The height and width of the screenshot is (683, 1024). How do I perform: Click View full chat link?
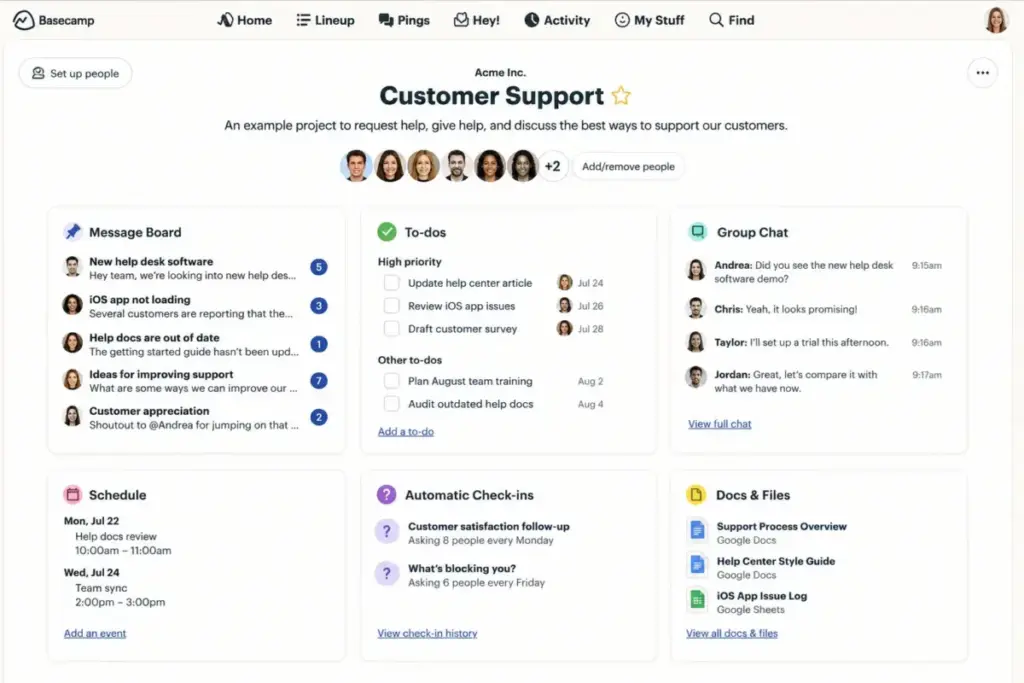click(720, 424)
